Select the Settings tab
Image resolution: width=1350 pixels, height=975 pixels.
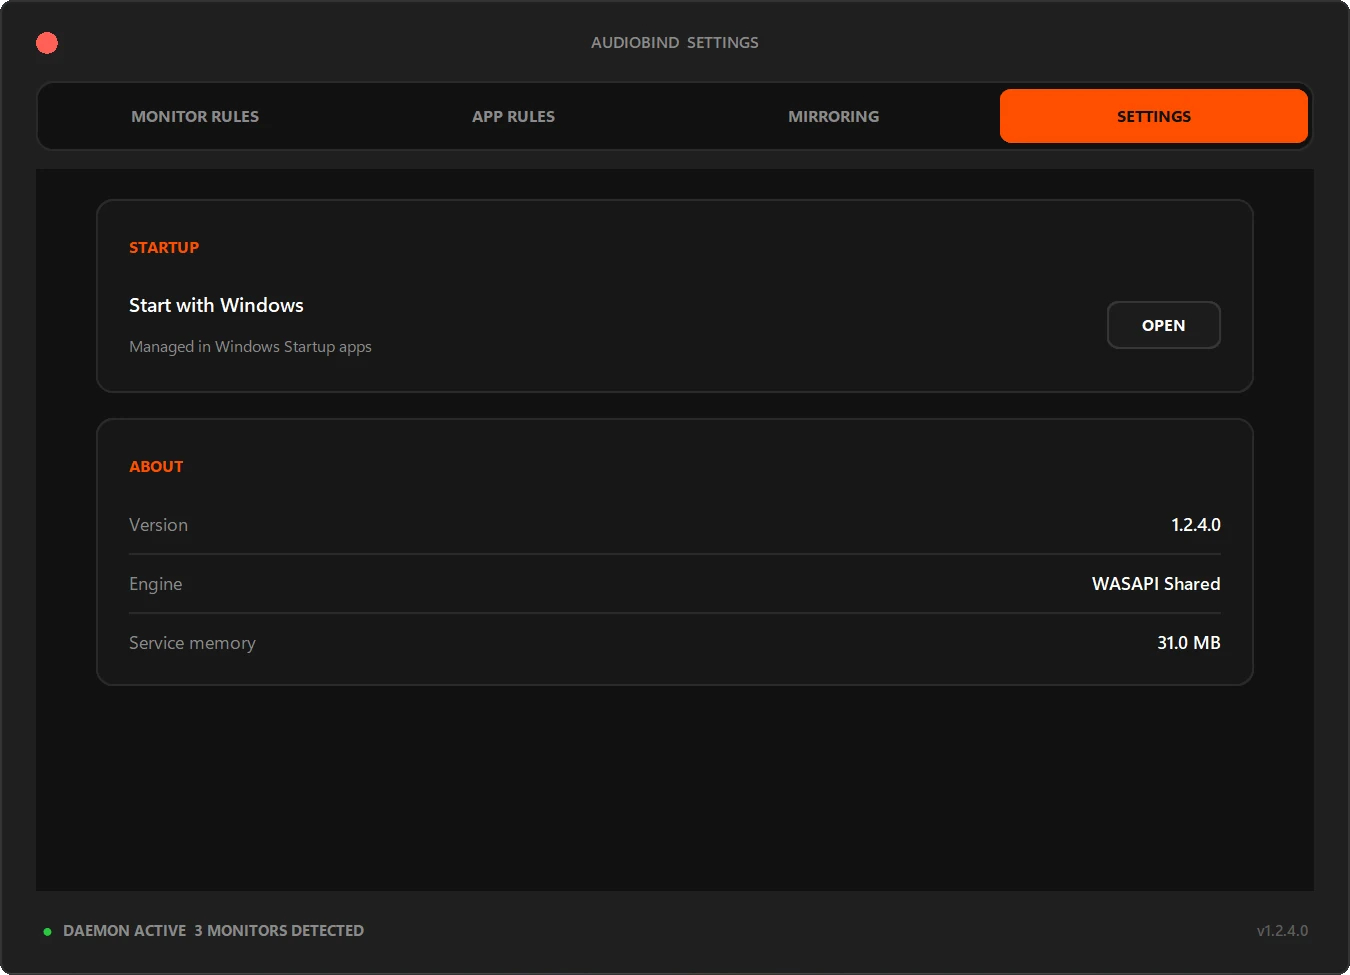tap(1154, 116)
